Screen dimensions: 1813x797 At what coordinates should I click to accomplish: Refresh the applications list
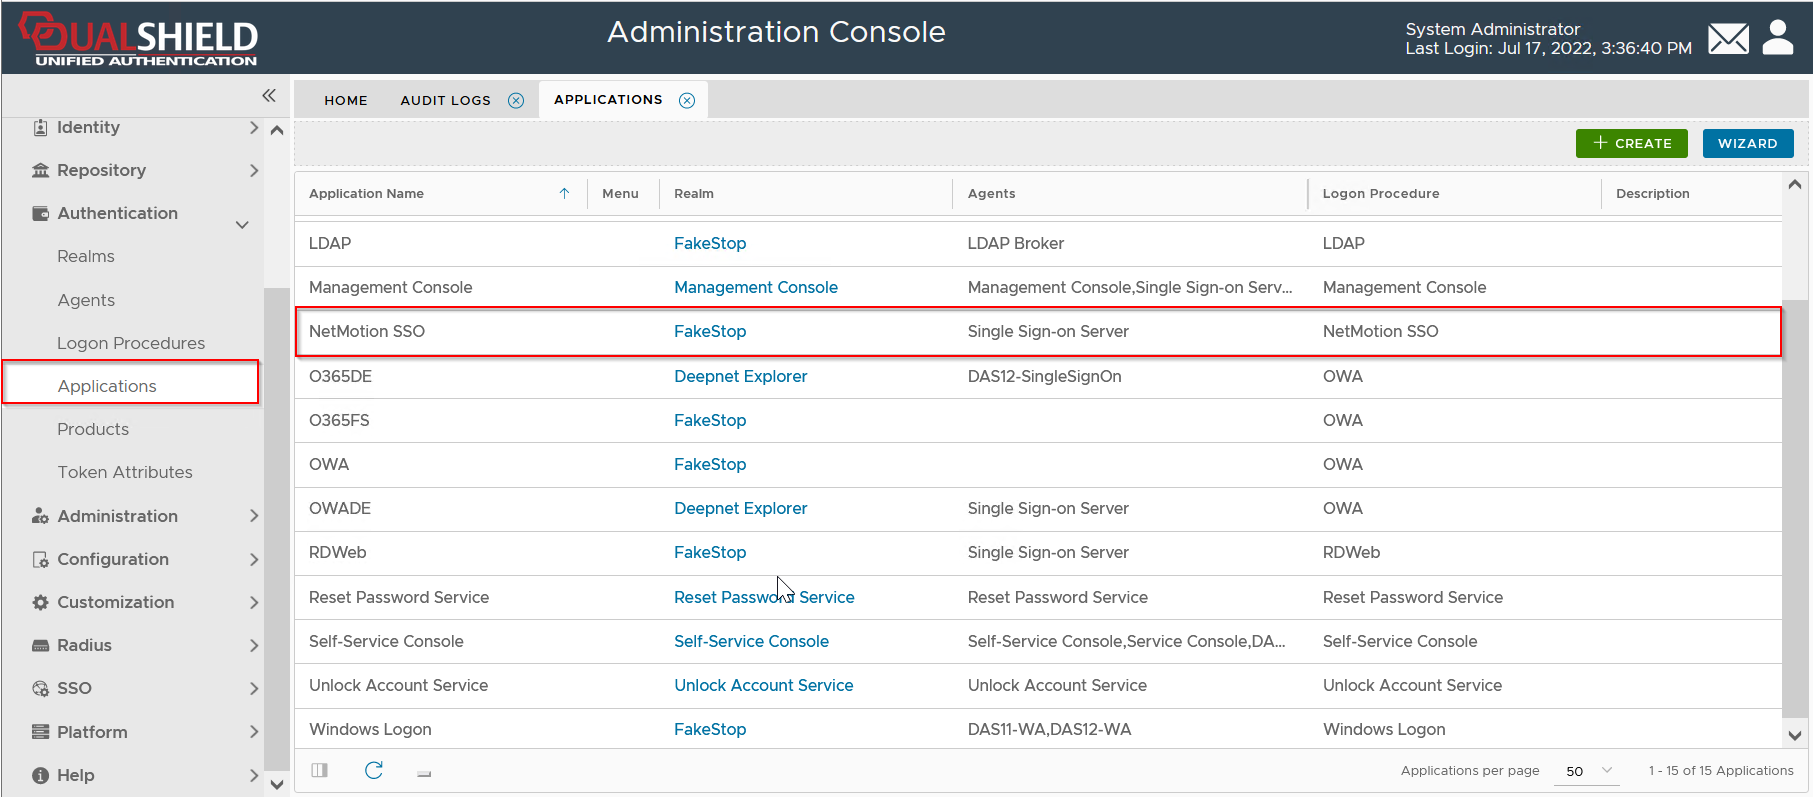[x=374, y=770]
